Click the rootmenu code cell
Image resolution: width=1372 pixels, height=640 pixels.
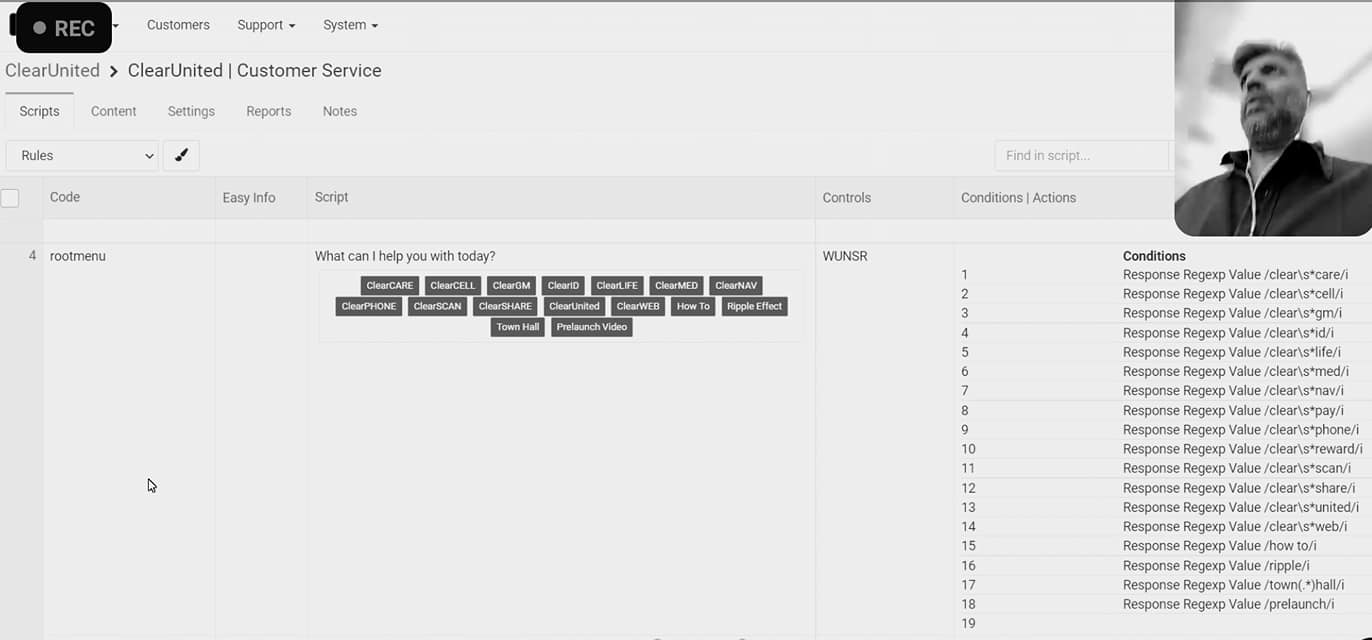tap(78, 256)
